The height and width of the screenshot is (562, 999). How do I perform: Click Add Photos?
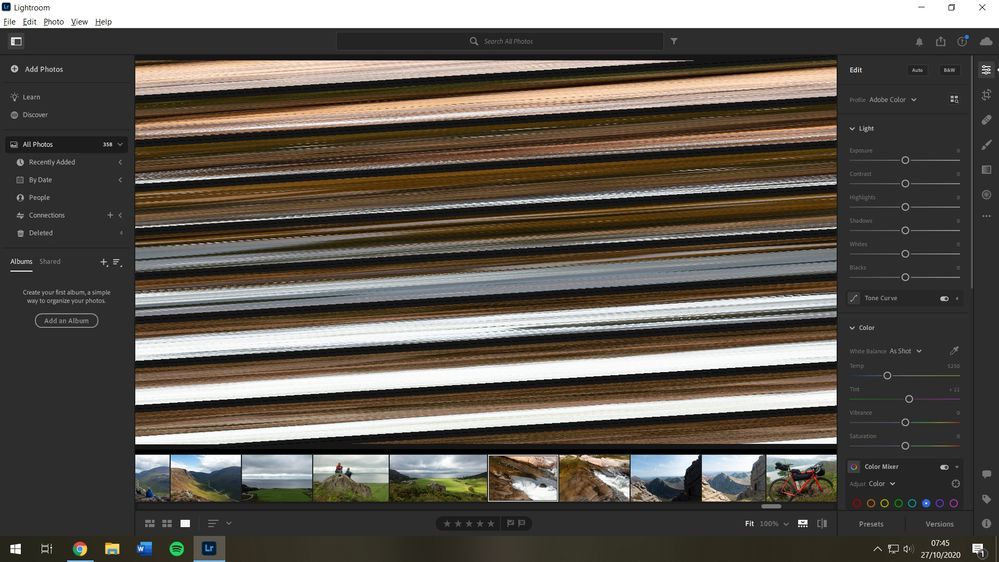tap(37, 69)
